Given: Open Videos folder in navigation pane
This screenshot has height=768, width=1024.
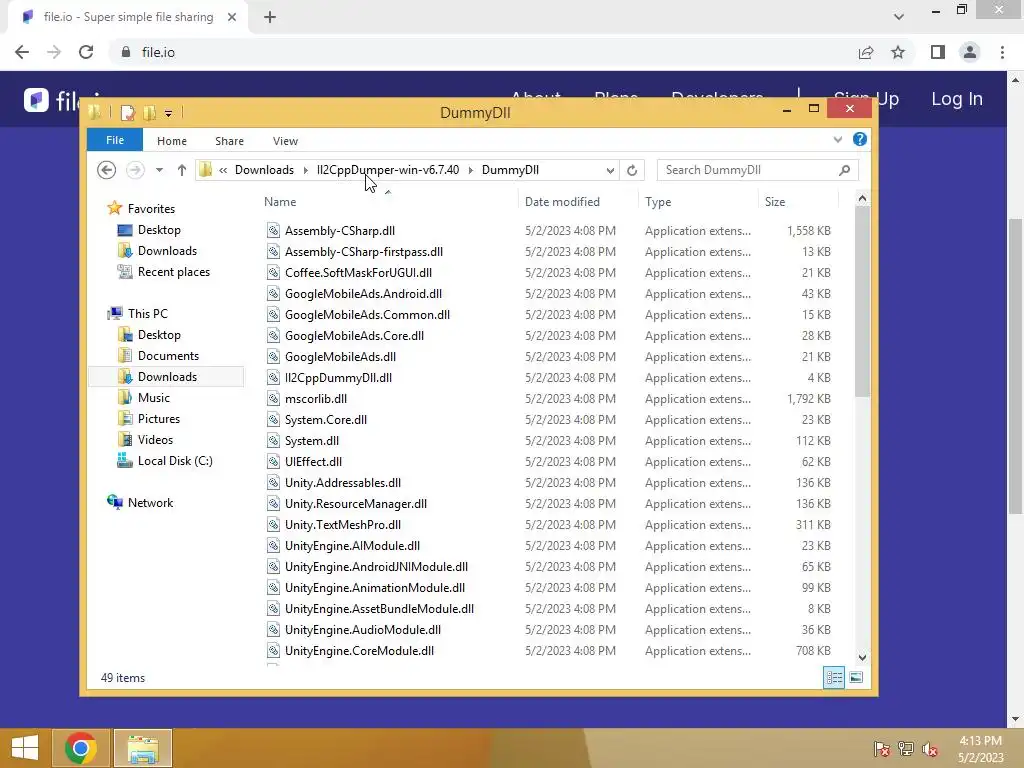Looking at the screenshot, I should pyautogui.click(x=155, y=440).
